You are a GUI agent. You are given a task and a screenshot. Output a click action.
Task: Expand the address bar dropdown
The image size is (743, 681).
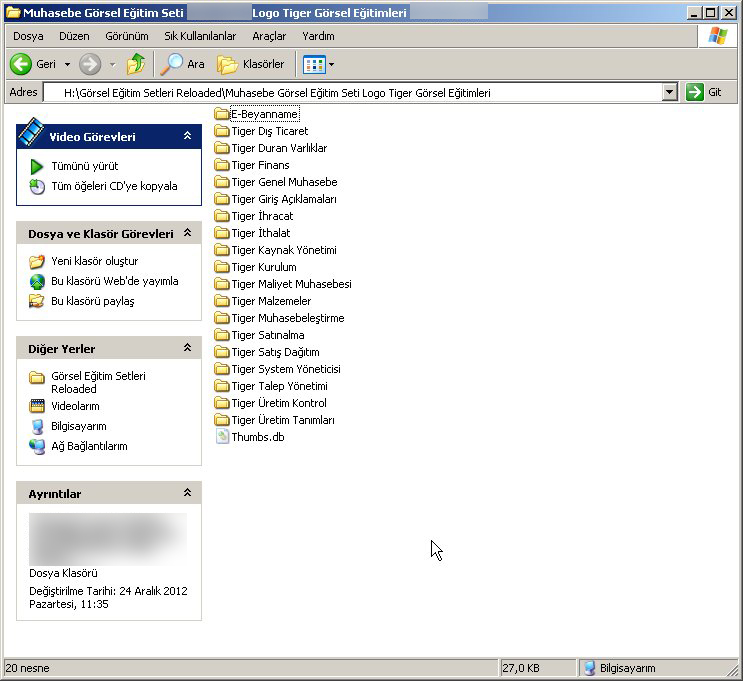pyautogui.click(x=669, y=92)
